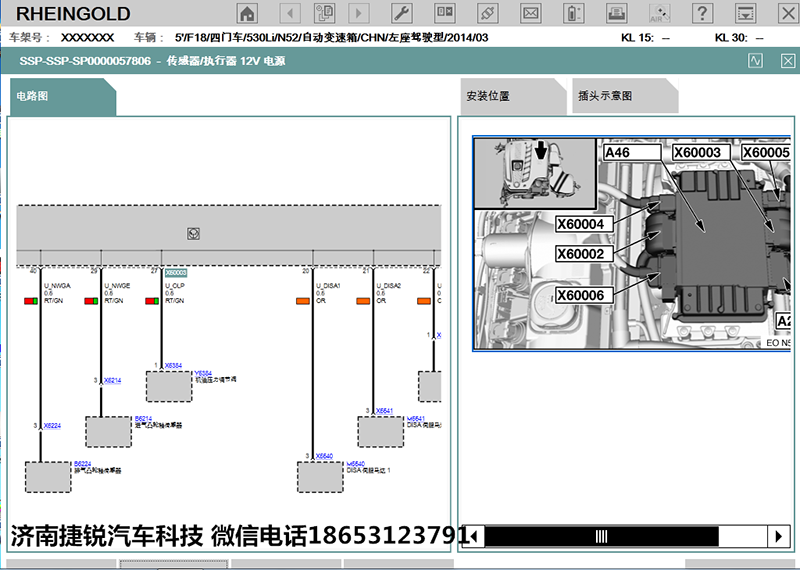Open component link B6224

click(83, 464)
